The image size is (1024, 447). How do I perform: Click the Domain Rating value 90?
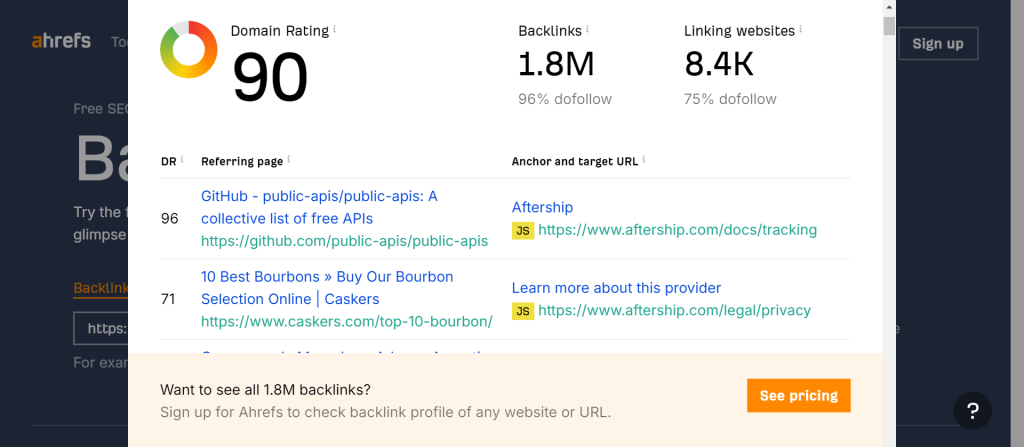click(270, 77)
